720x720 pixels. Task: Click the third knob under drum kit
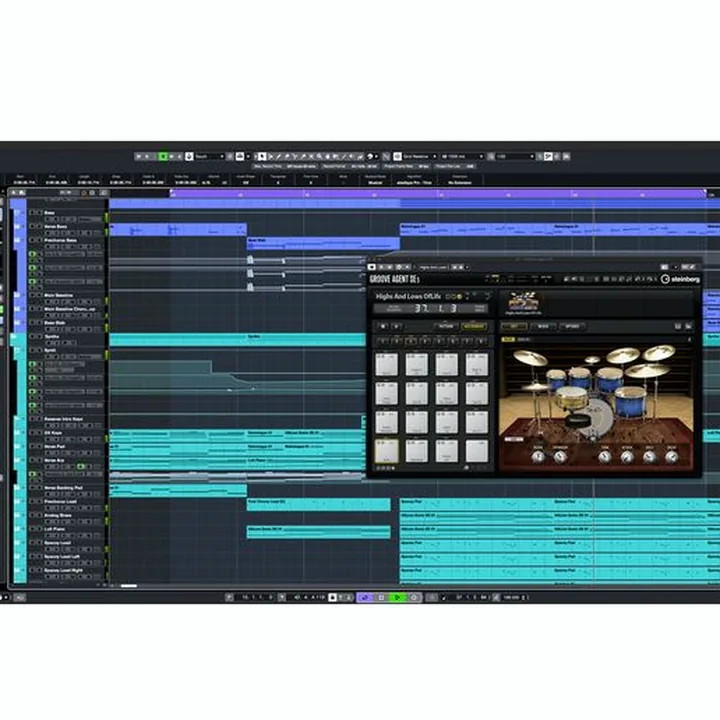click(604, 456)
